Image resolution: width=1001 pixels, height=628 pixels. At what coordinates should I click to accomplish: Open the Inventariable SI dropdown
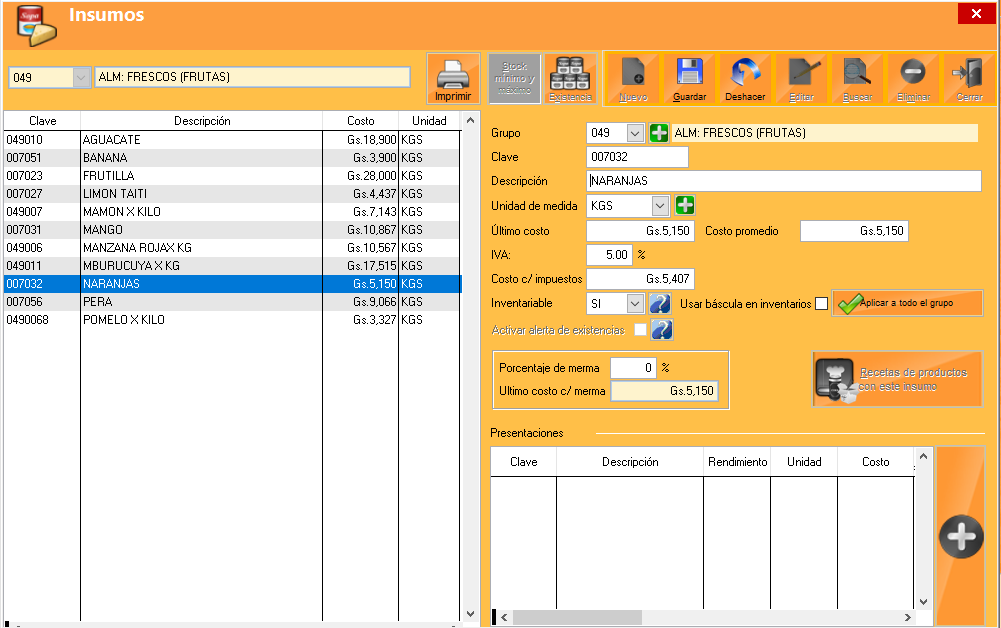tap(635, 303)
